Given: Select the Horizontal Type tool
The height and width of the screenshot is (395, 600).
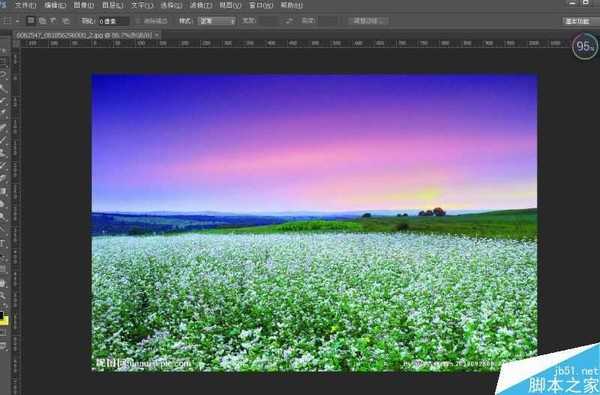Looking at the screenshot, I should (3, 243).
